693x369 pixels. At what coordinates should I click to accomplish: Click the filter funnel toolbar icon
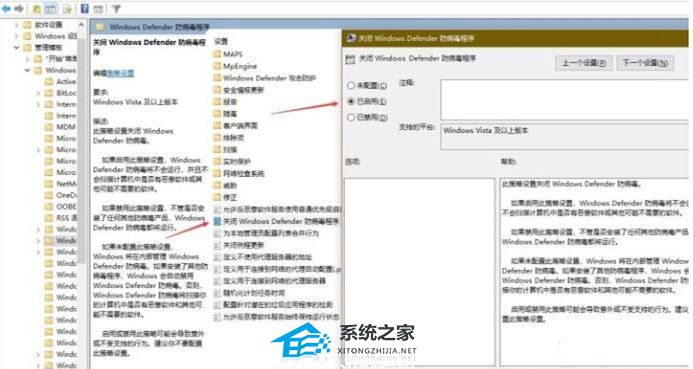click(x=116, y=8)
